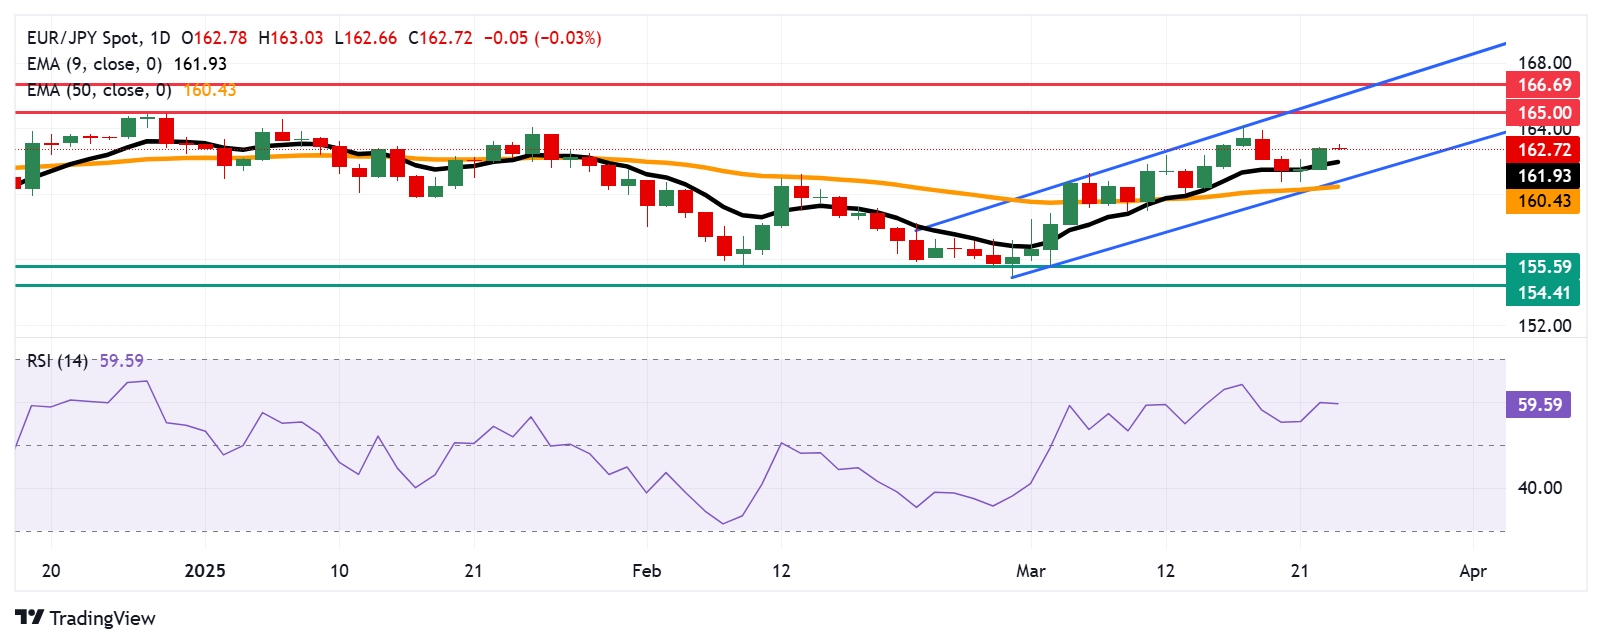Click the 152.00 price axis label

[x=1544, y=326]
